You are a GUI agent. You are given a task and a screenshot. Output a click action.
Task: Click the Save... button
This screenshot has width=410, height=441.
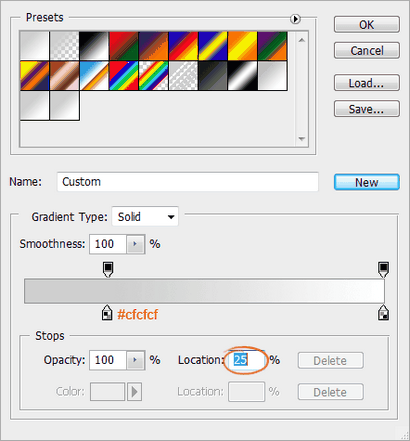[367, 109]
